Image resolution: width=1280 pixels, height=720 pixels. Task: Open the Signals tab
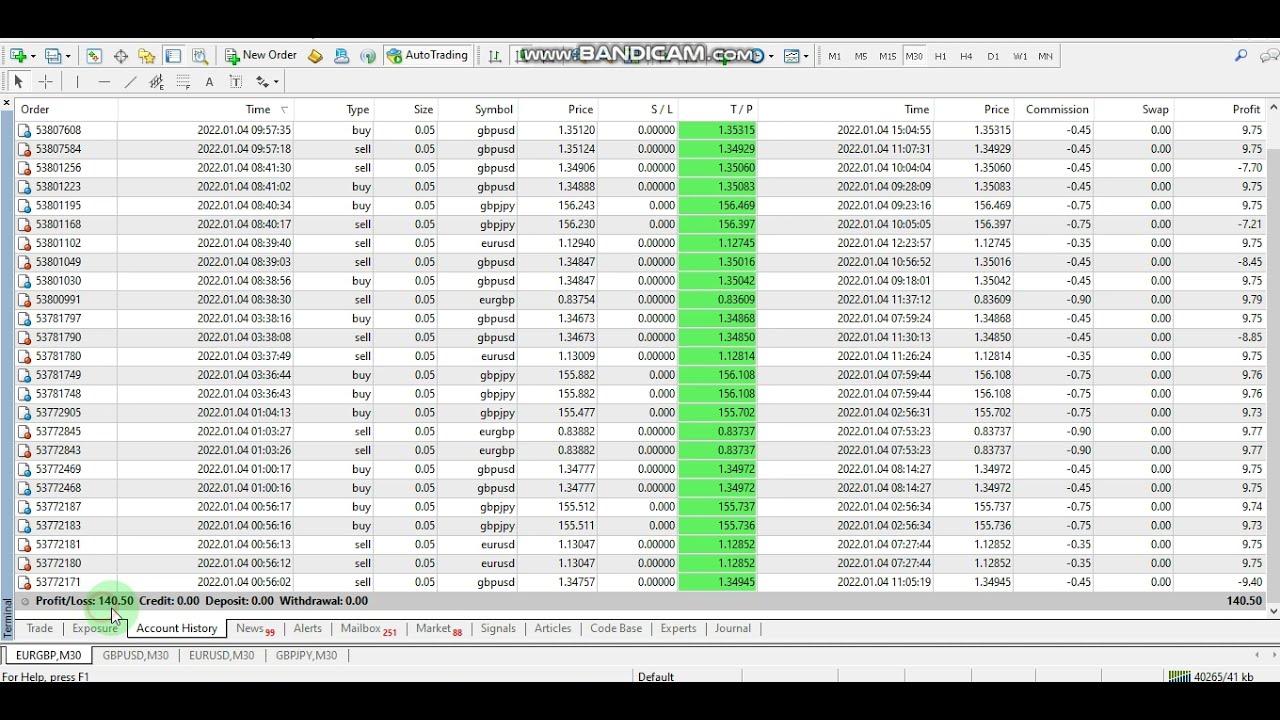coord(498,628)
